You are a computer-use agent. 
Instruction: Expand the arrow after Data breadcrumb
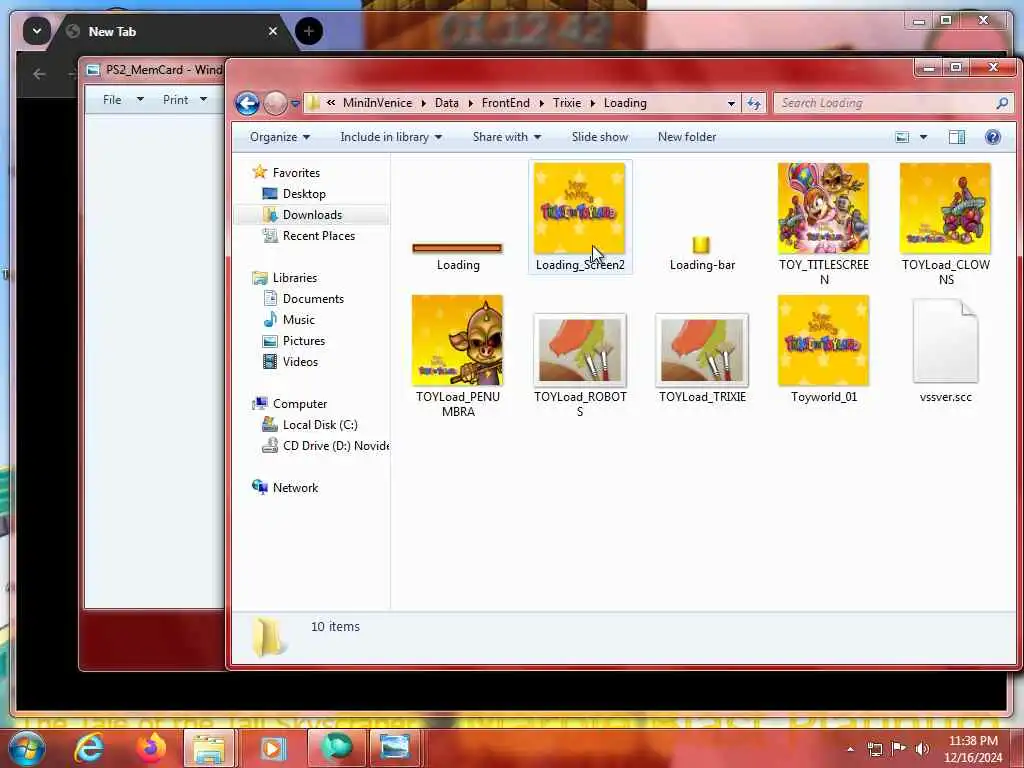[x=471, y=103]
